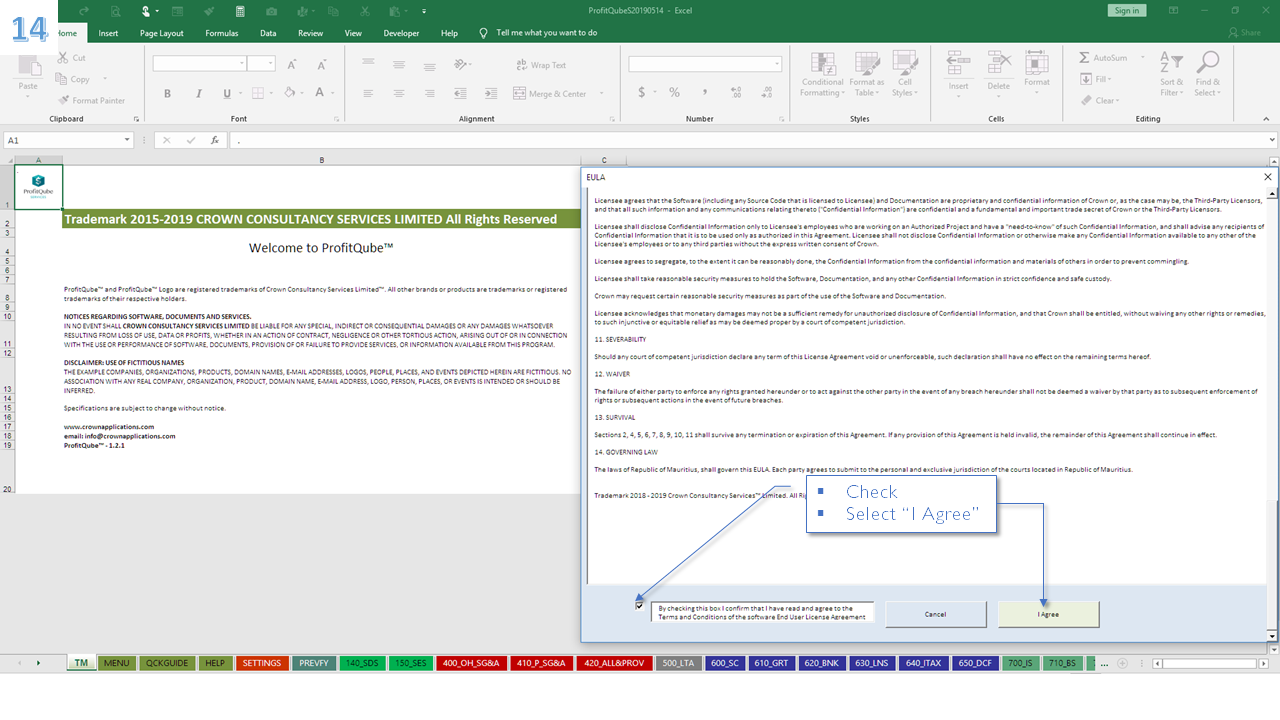
Task: Open the Formulas ribbon tab
Action: [221, 33]
